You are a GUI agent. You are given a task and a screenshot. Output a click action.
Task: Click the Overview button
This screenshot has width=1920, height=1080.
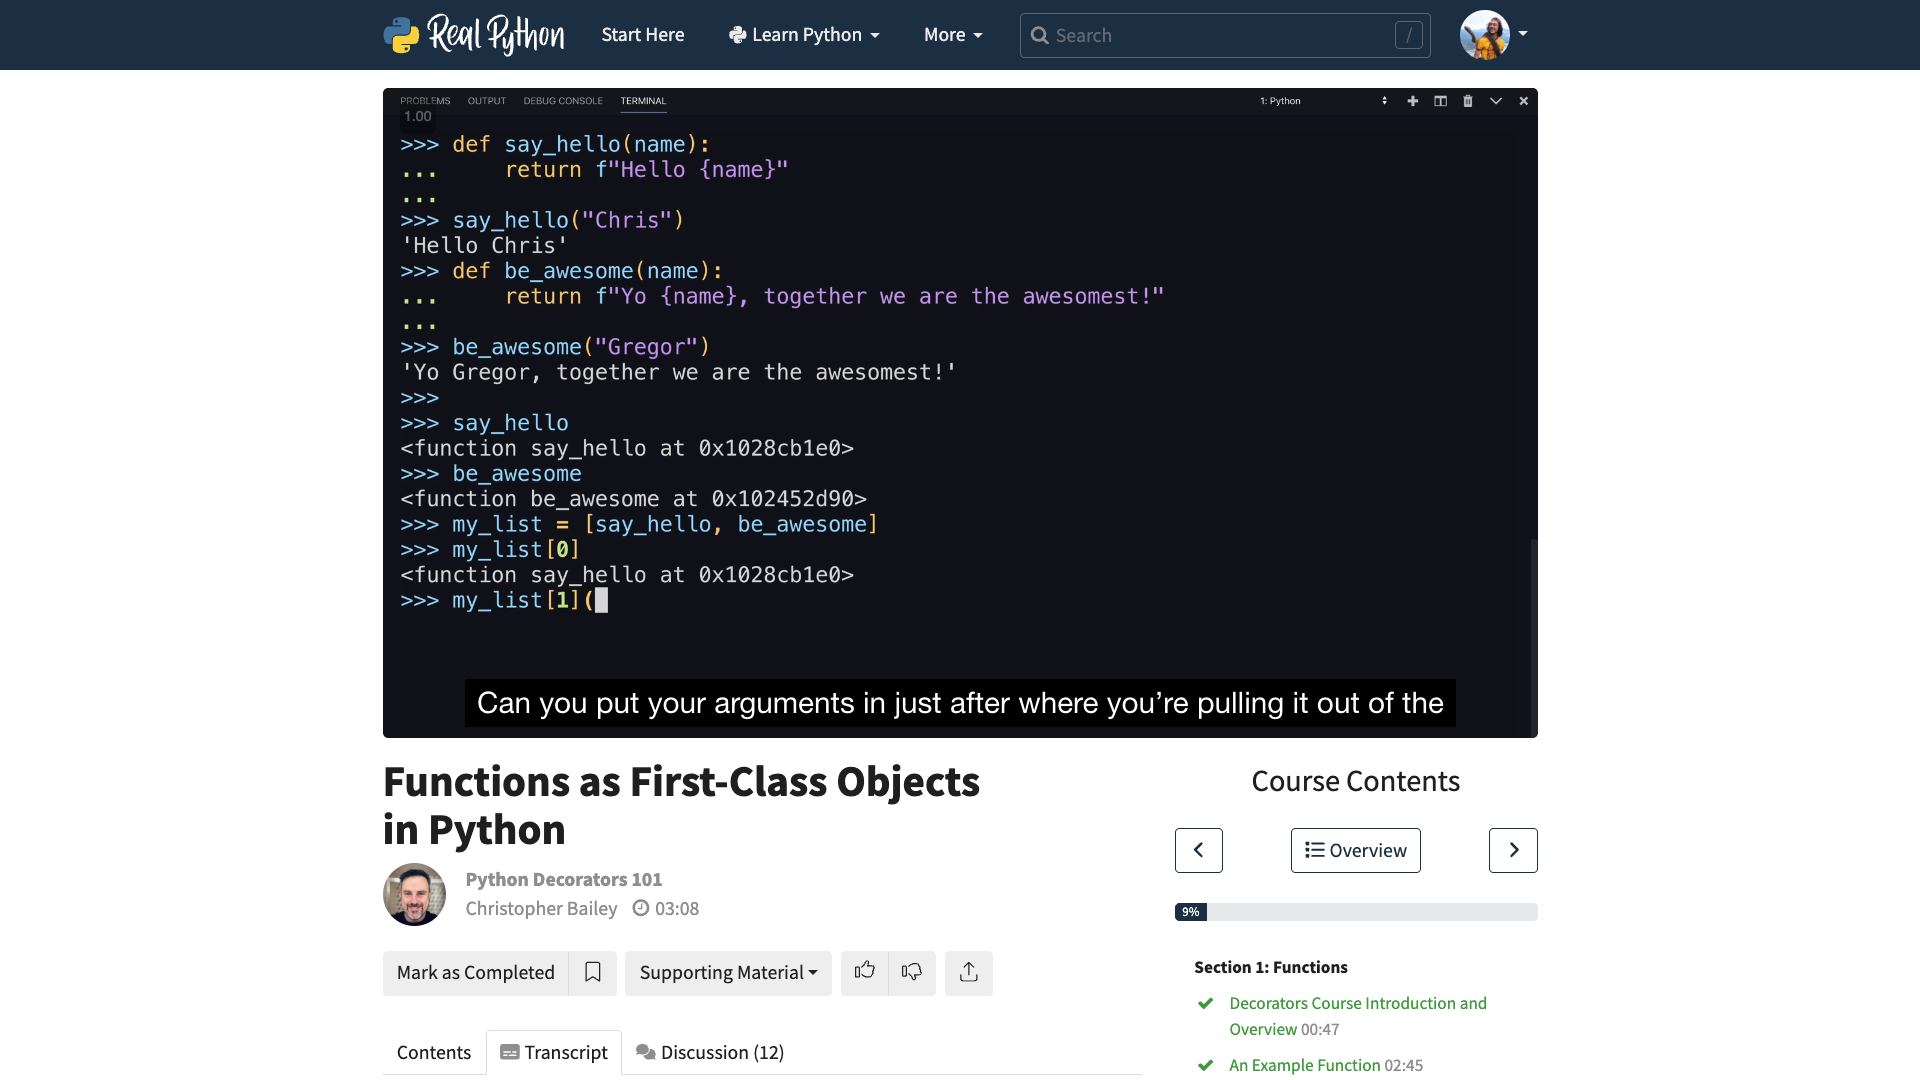[1355, 850]
